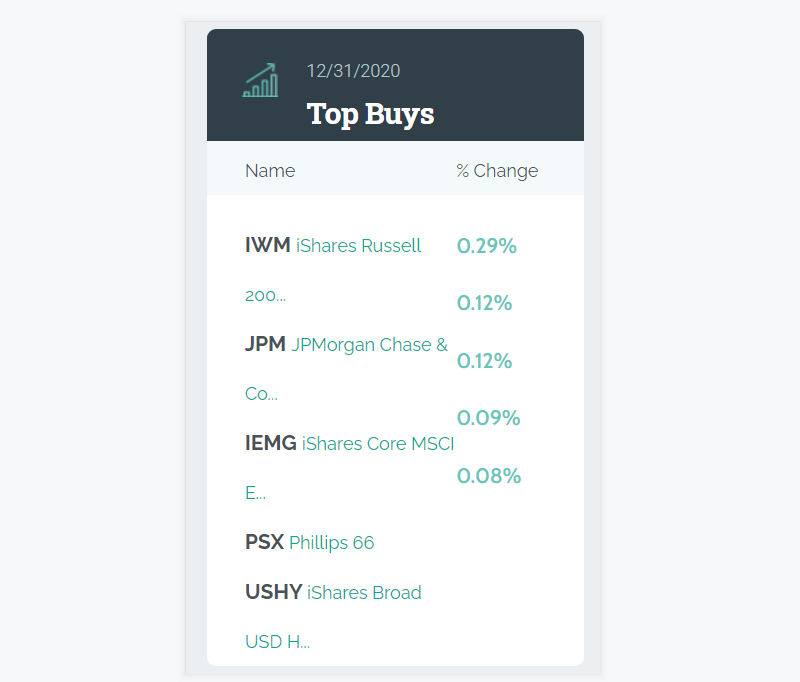Open the iShares Broad USD H... link
Screen dimensions: 800x682
point(364,593)
